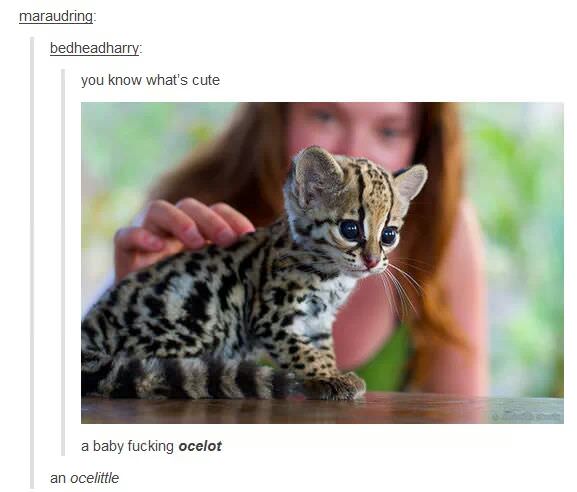Image resolution: width=577 pixels, height=492 pixels.
Task: Click the wooden table surface in photo
Action: coord(322,410)
